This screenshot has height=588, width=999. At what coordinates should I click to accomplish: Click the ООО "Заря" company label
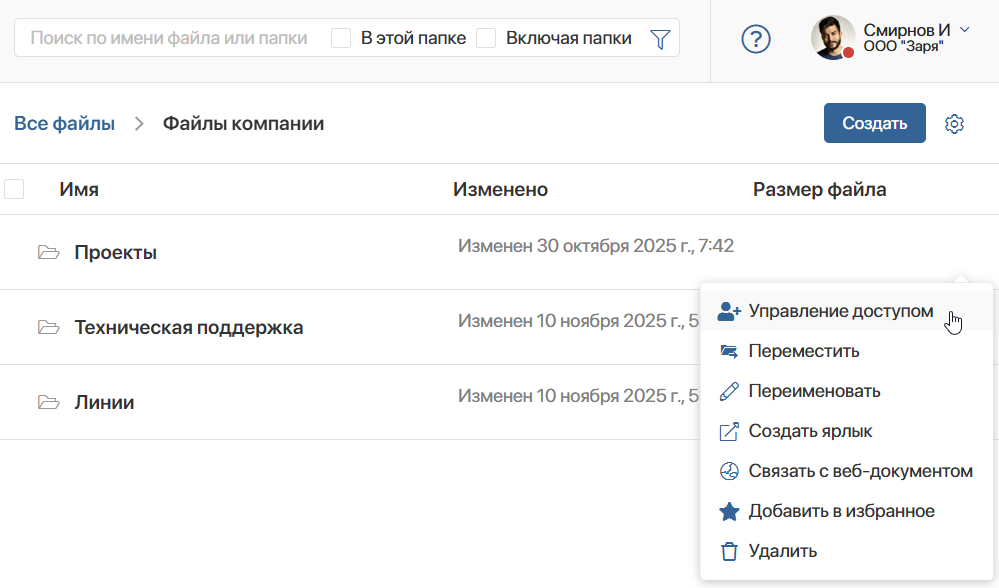(903, 47)
